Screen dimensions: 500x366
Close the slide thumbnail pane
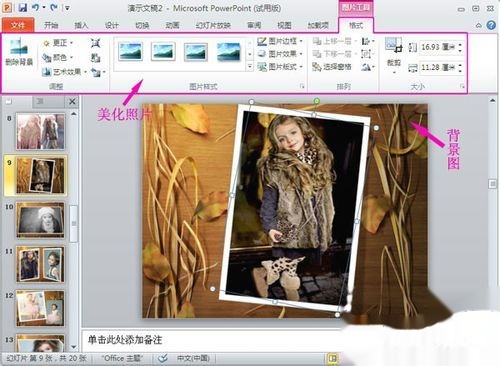(72, 101)
